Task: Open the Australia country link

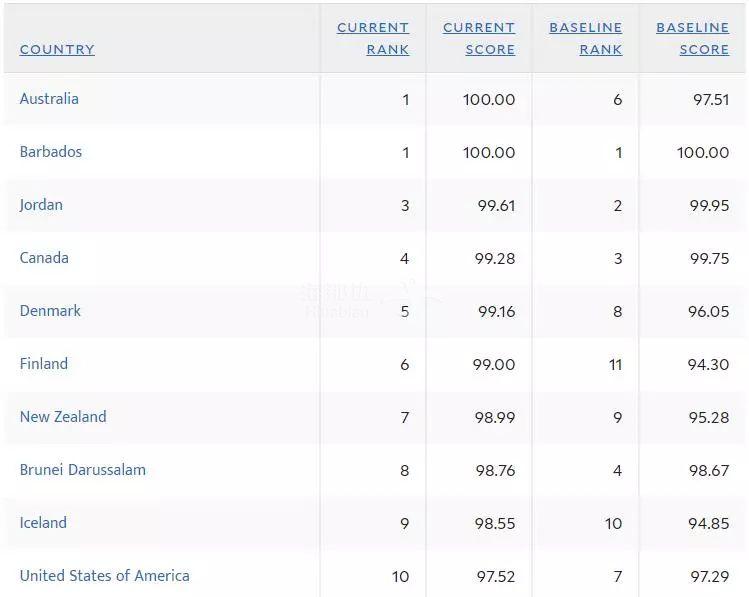Action: (49, 99)
